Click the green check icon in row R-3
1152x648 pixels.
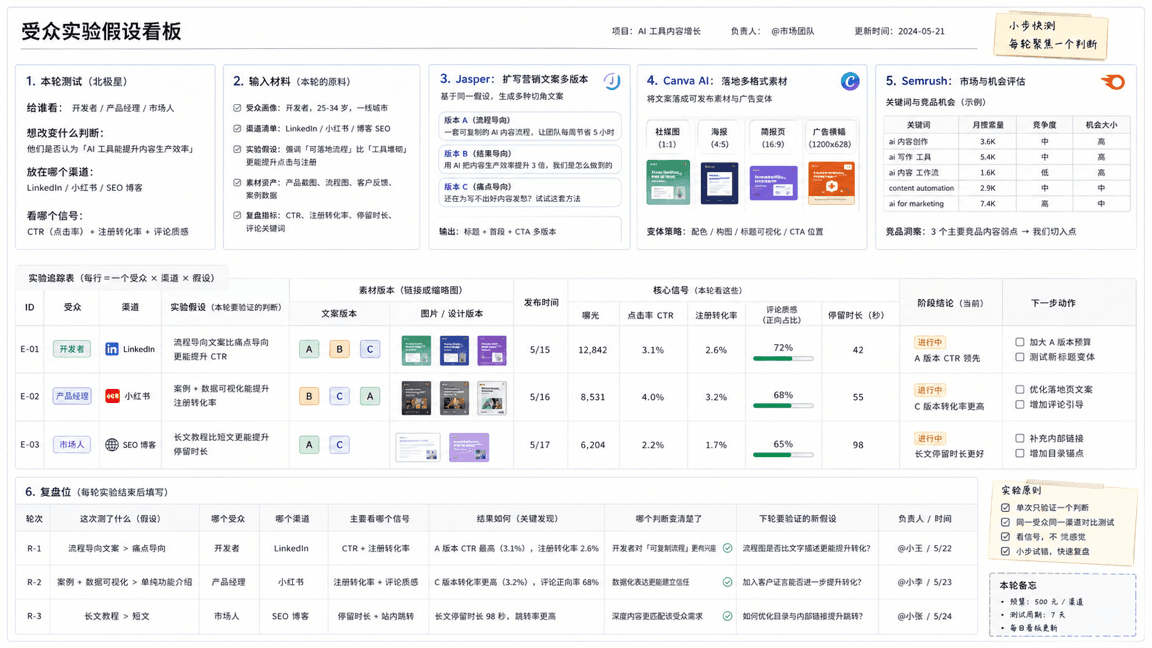point(727,616)
